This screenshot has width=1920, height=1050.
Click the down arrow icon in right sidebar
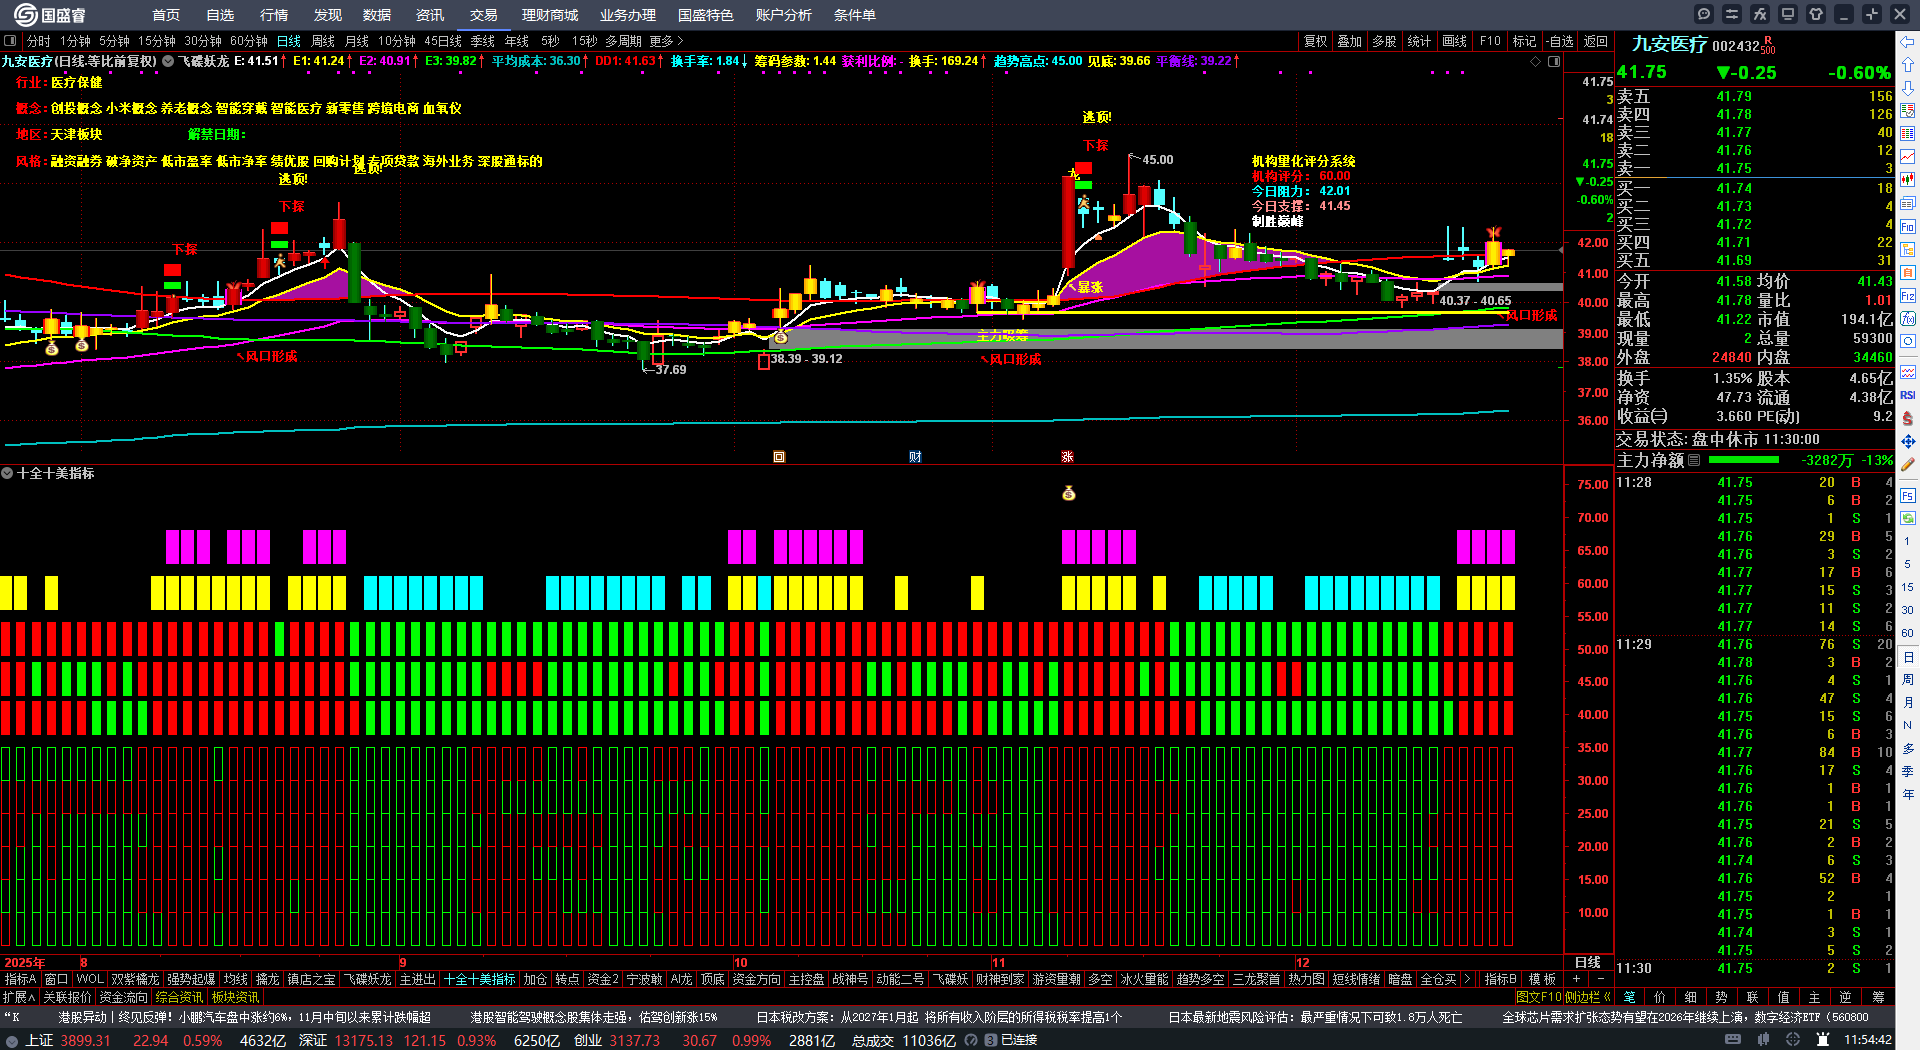1908,87
